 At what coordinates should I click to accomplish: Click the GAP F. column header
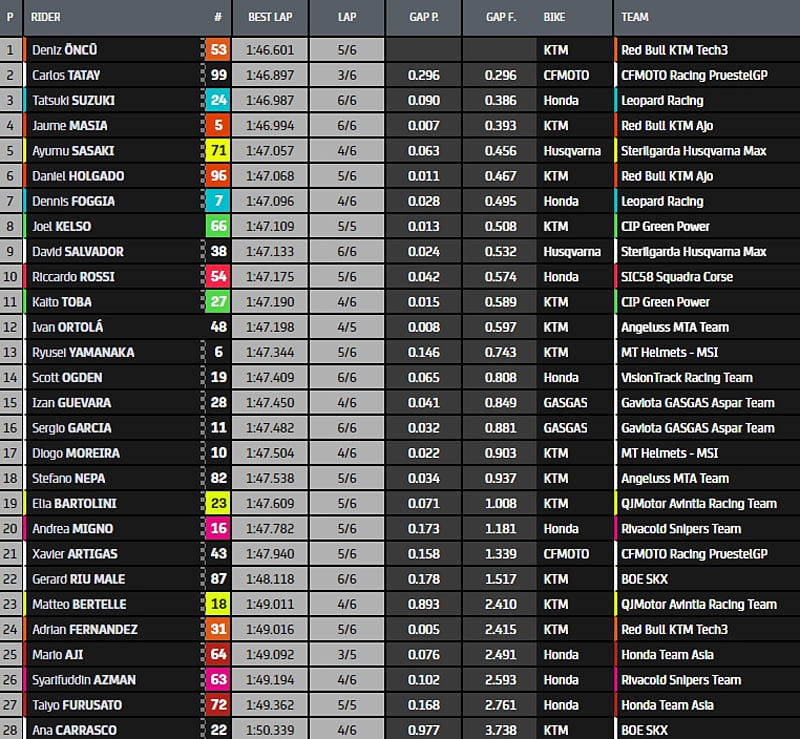500,17
